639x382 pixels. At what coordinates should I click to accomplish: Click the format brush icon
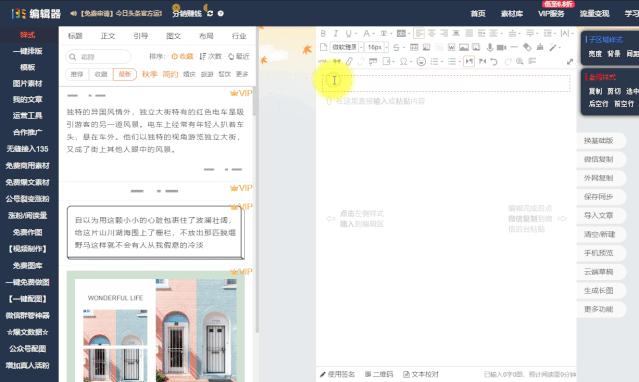coord(540,47)
